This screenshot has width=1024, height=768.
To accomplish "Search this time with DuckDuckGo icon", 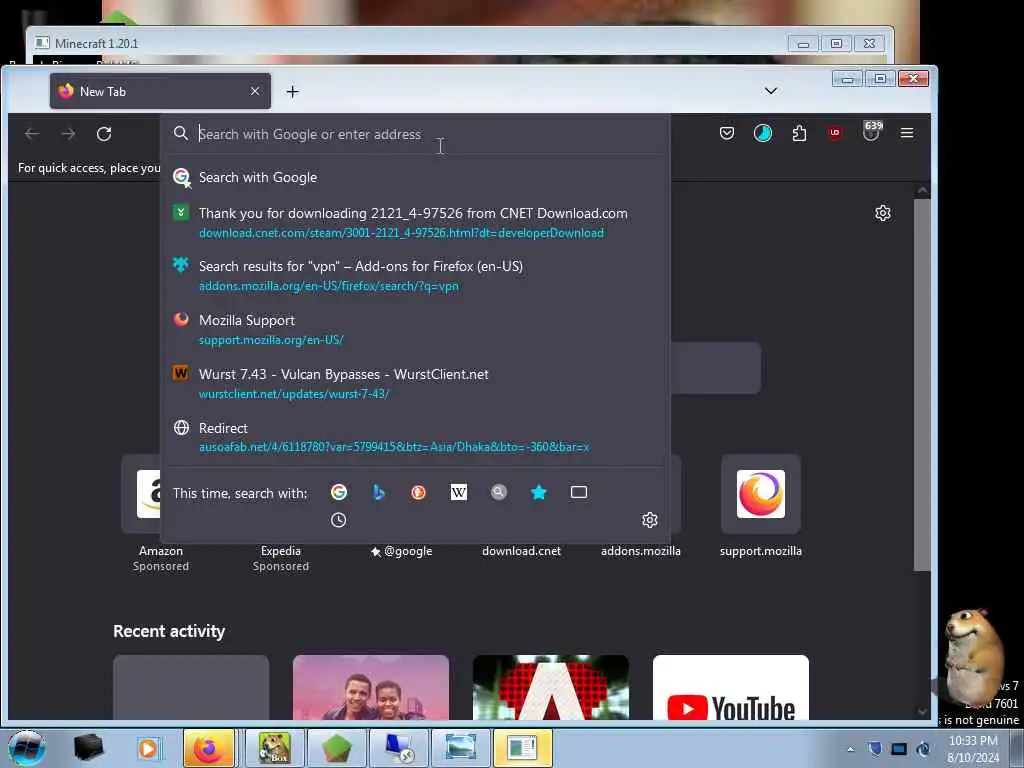I will click(419, 492).
